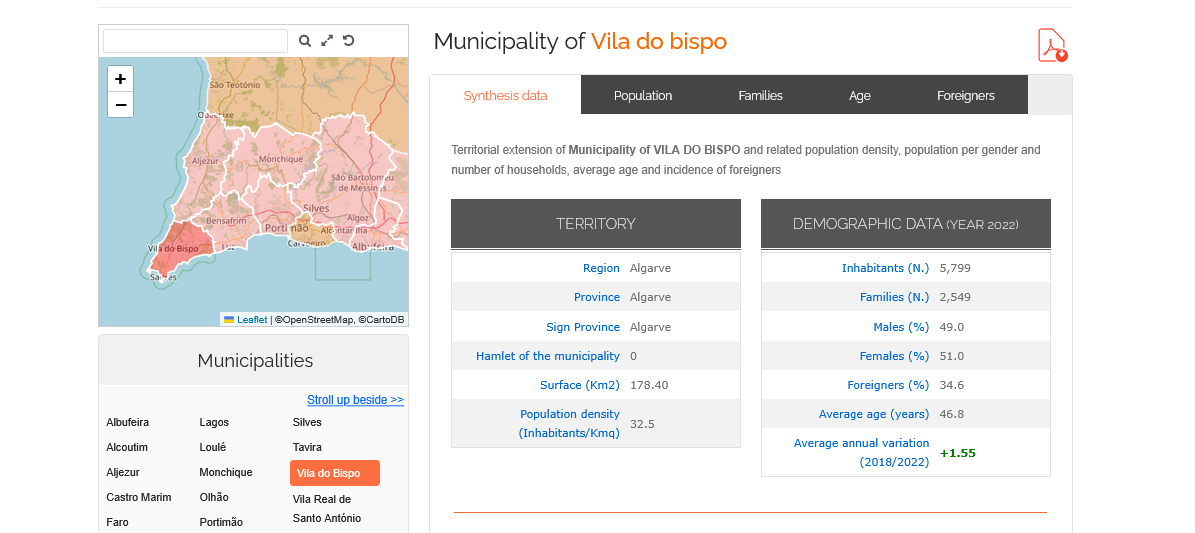This screenshot has width=1195, height=533.
Task: Click the highlighted Vila do Bispo button
Action: coord(335,473)
